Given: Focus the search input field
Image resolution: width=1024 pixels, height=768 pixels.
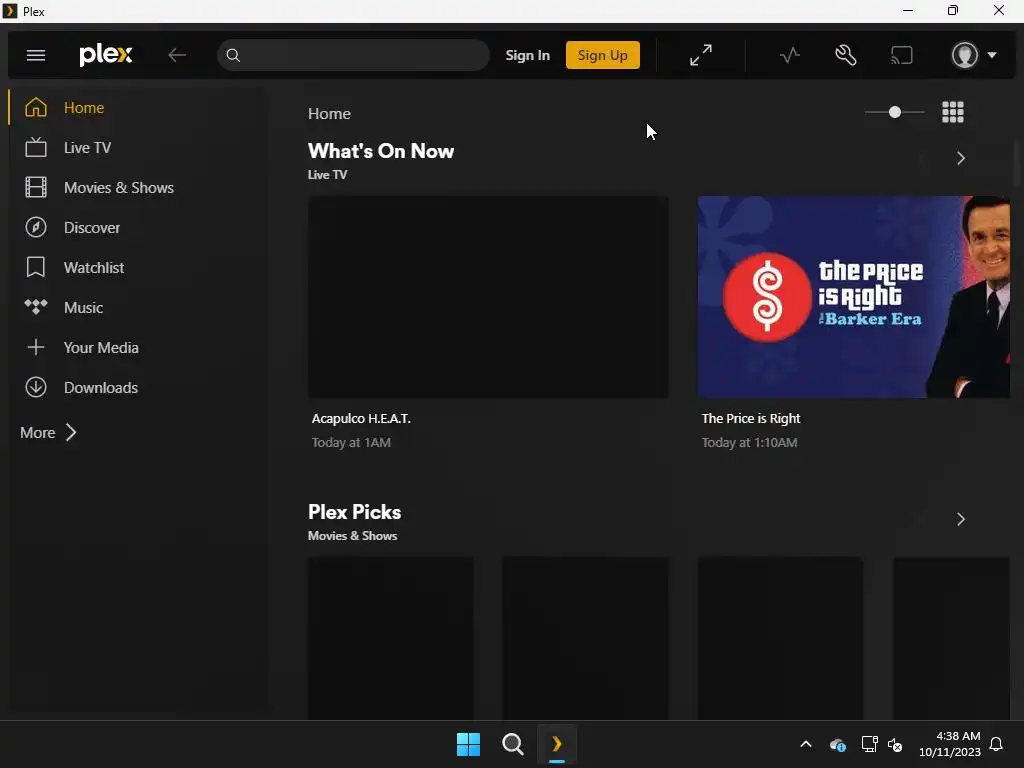Looking at the screenshot, I should 353,56.
